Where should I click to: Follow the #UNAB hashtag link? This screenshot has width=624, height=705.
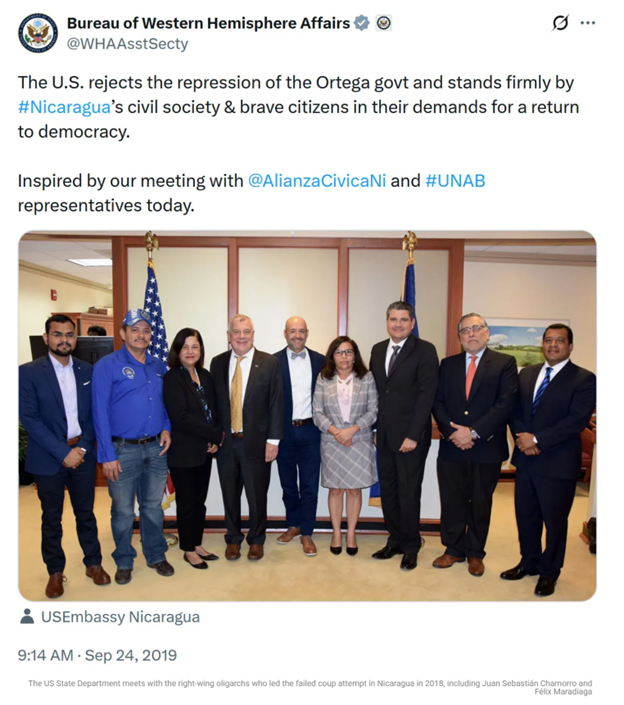[455, 181]
